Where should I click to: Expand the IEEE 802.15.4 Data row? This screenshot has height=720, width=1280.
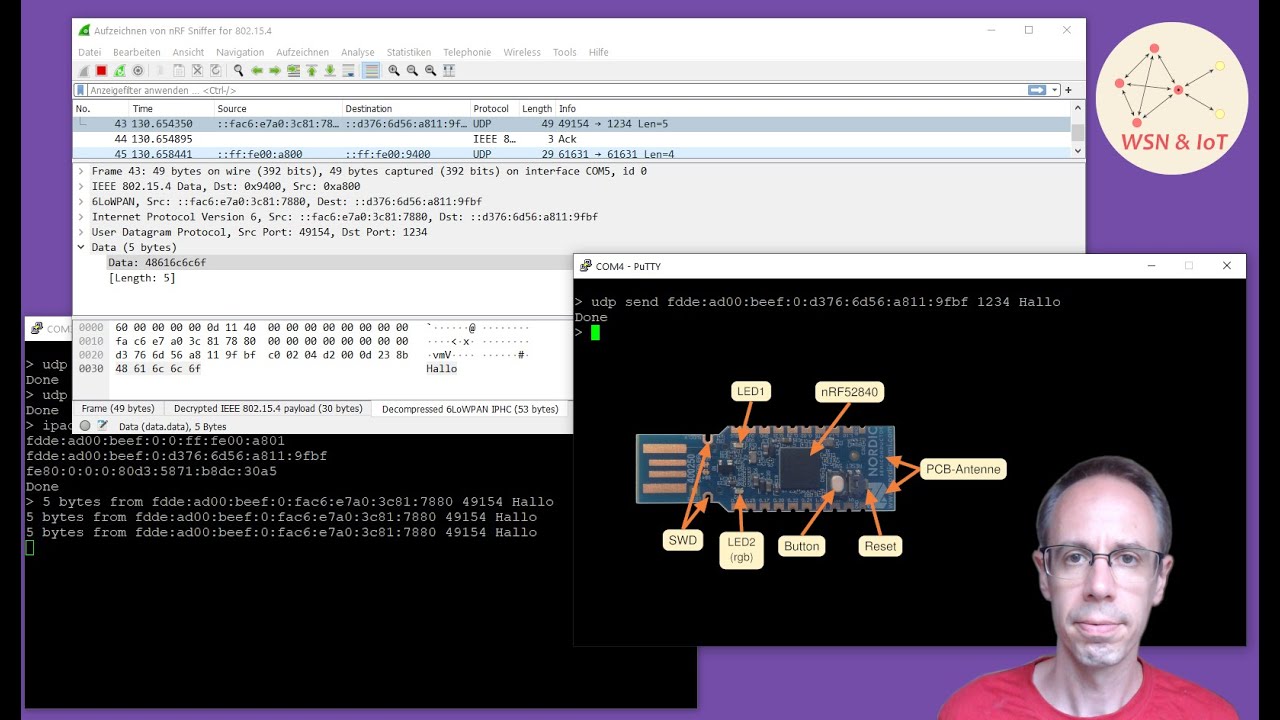[x=81, y=186]
